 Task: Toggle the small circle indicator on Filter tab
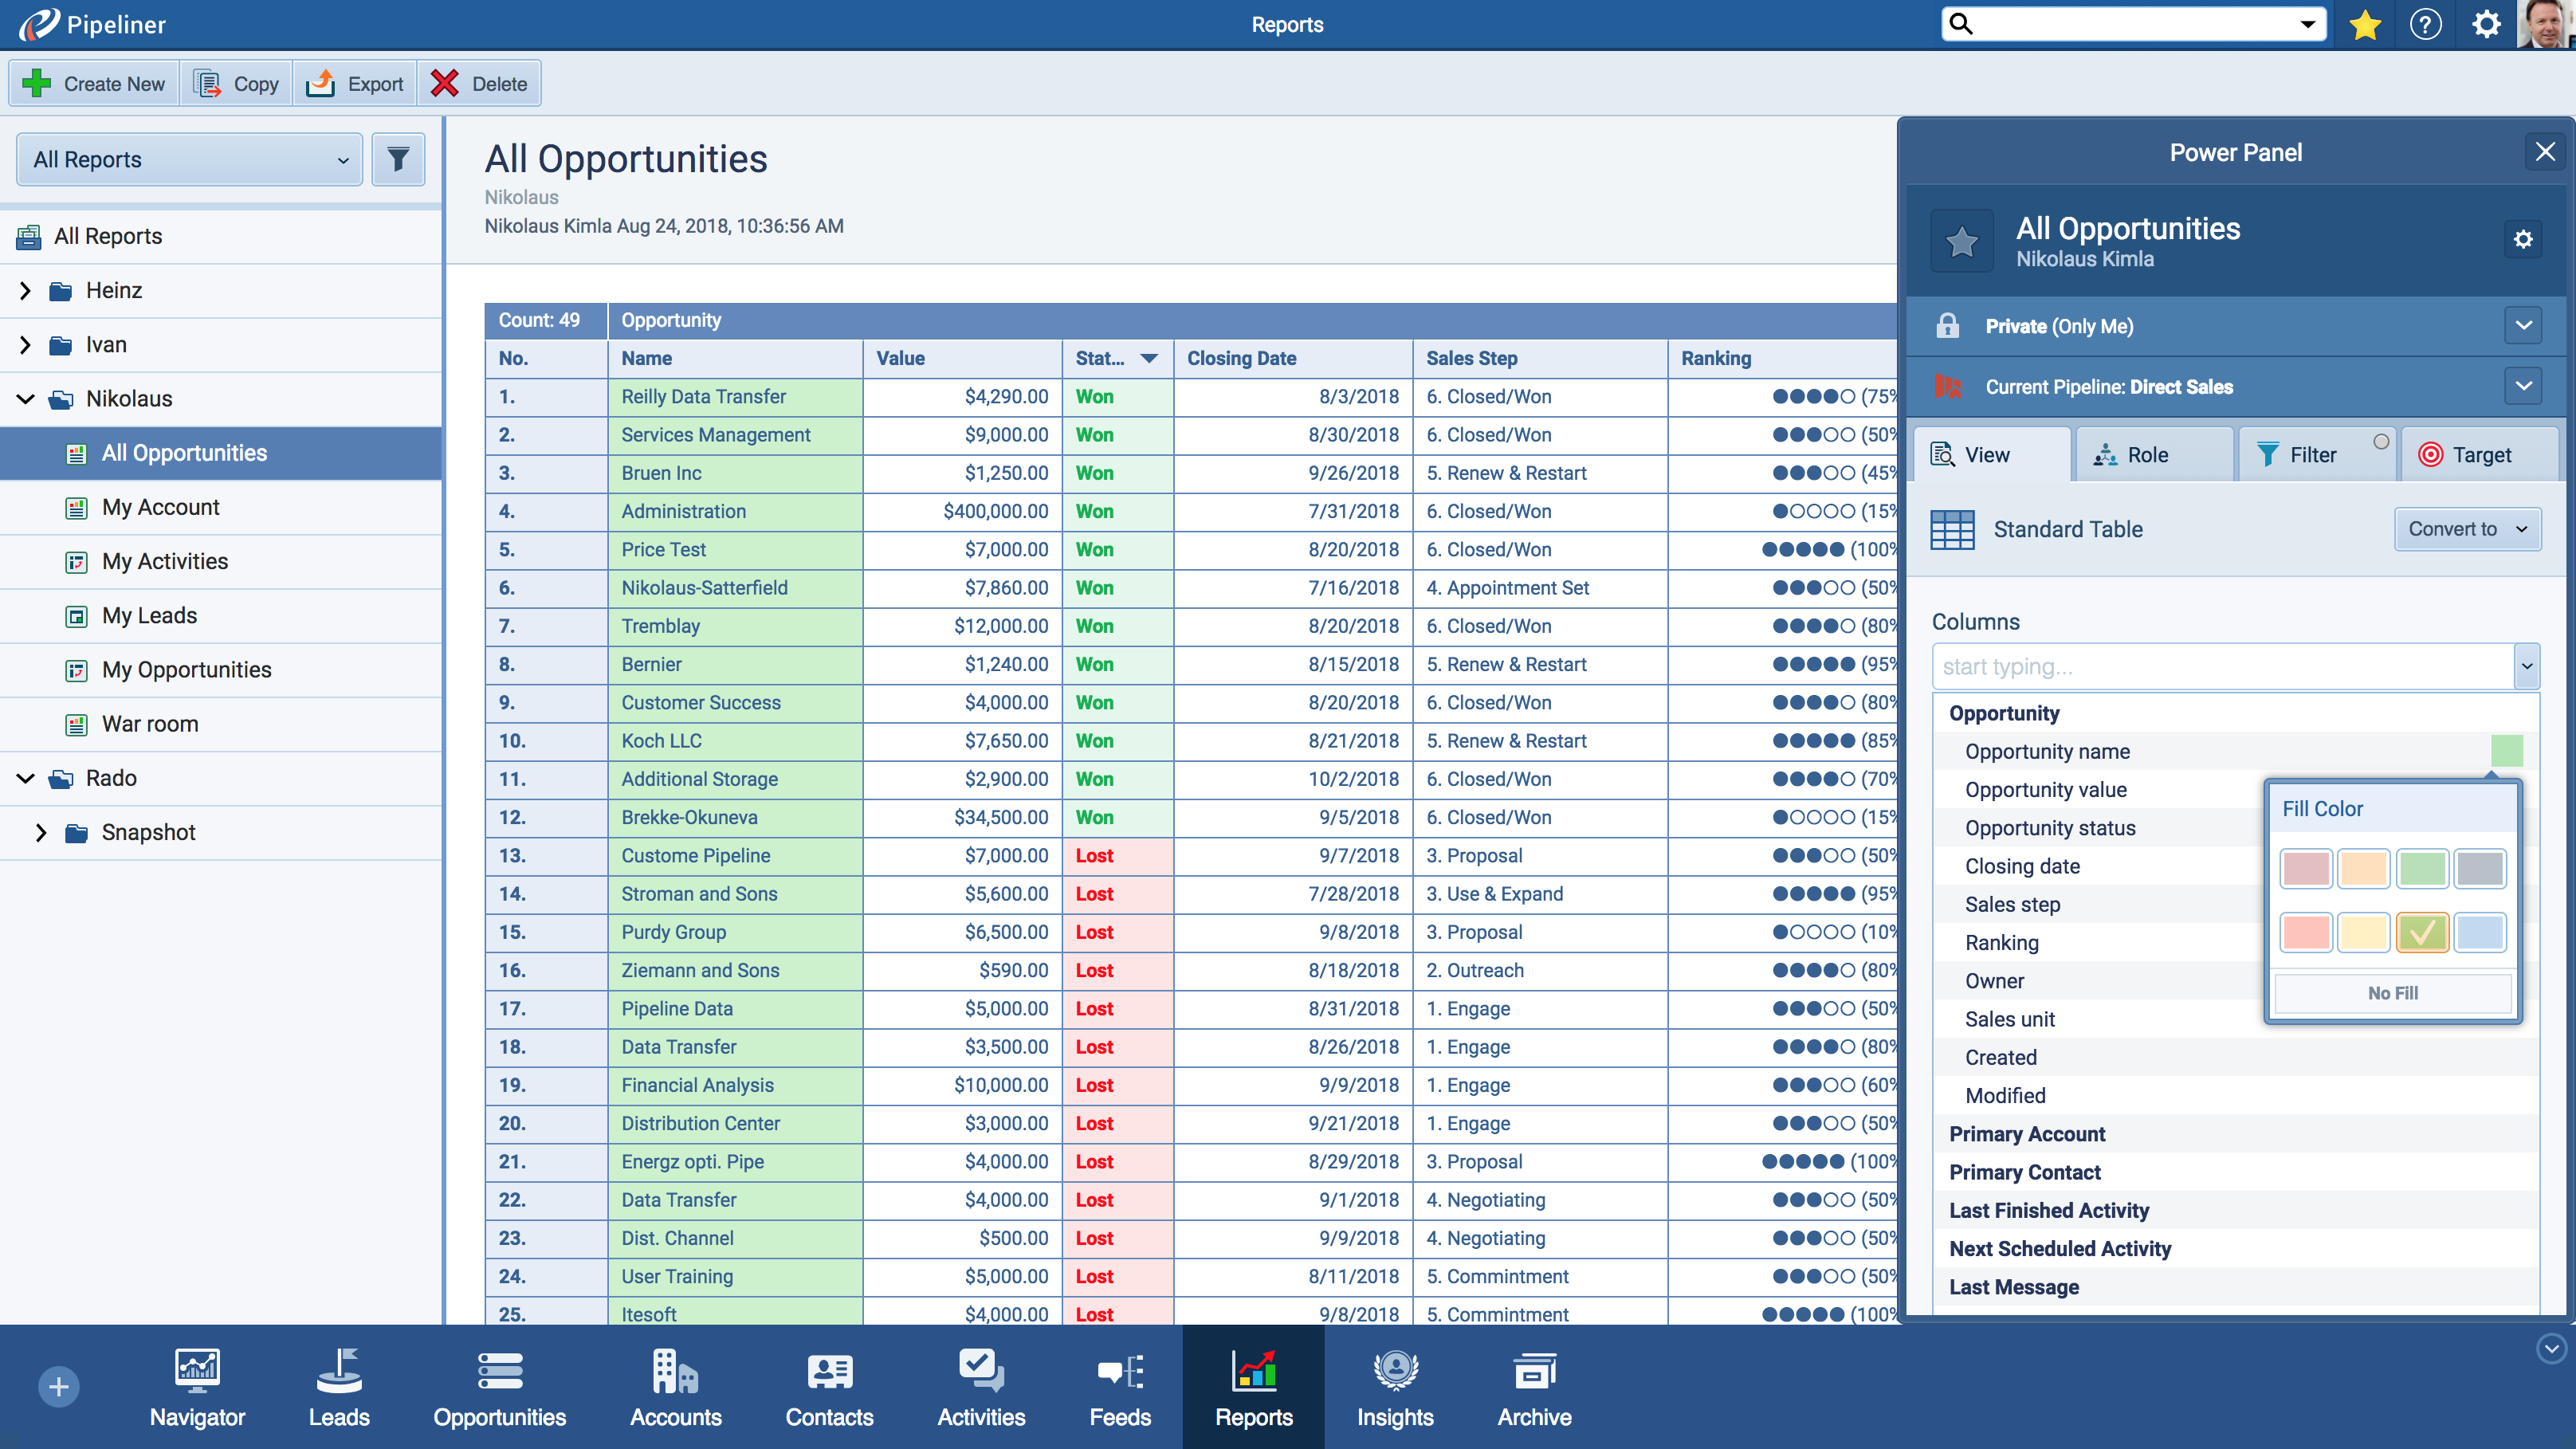click(2381, 441)
